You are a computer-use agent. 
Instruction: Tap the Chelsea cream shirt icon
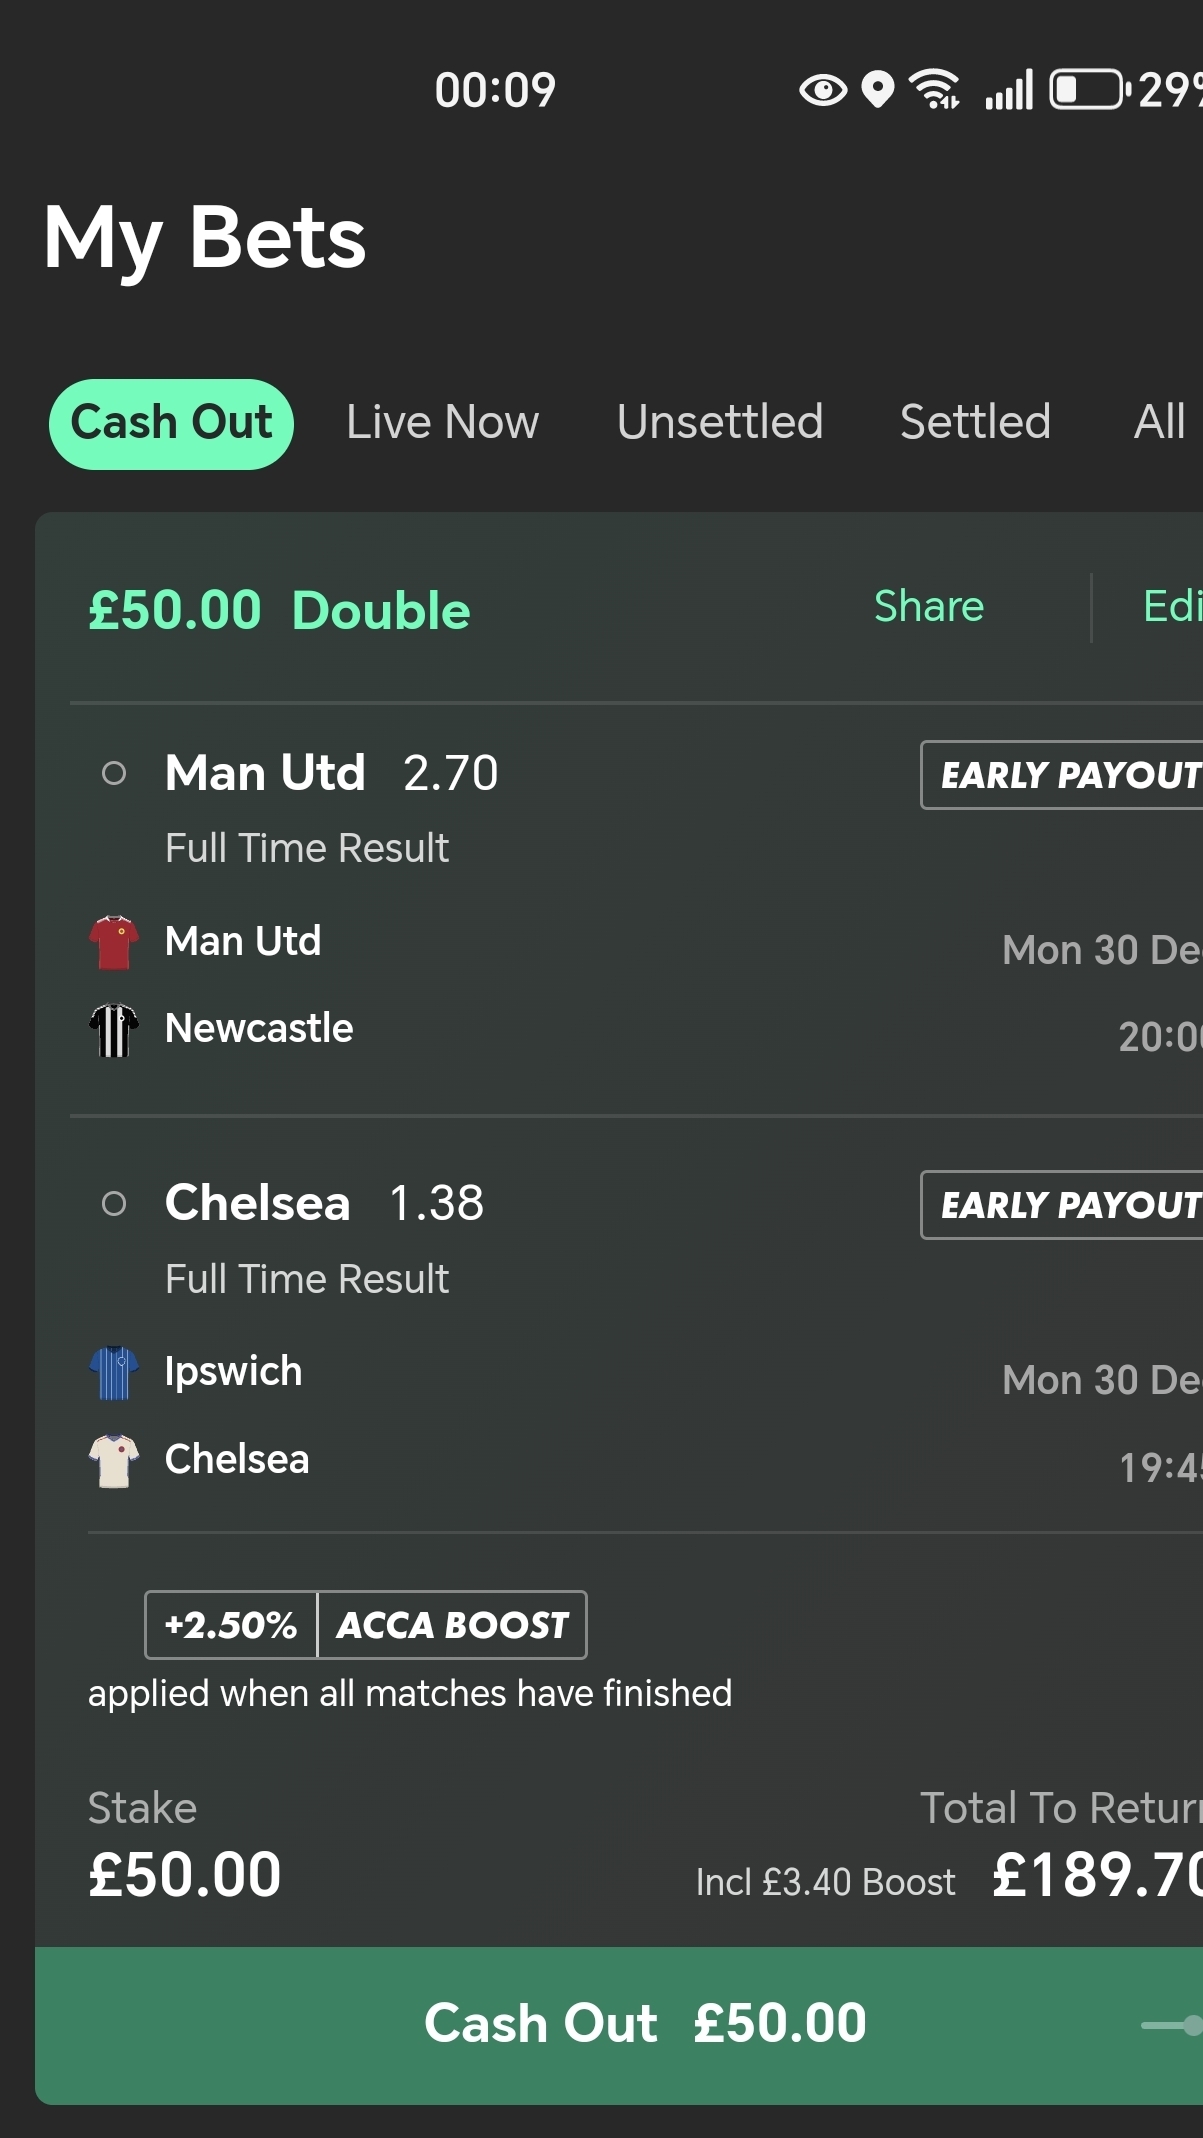114,1461
